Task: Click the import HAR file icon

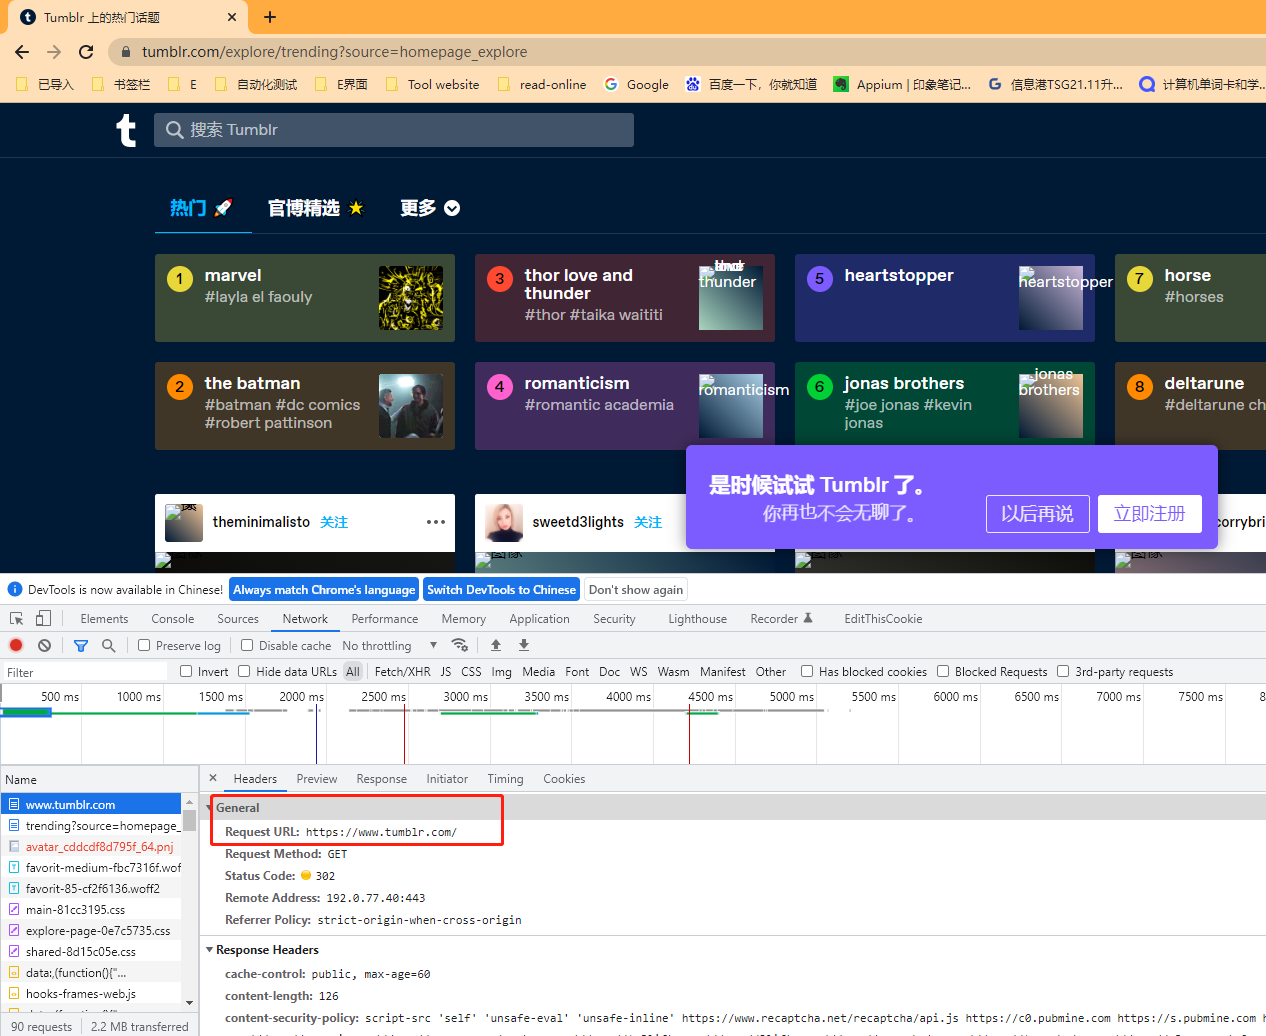Action: coord(496,645)
